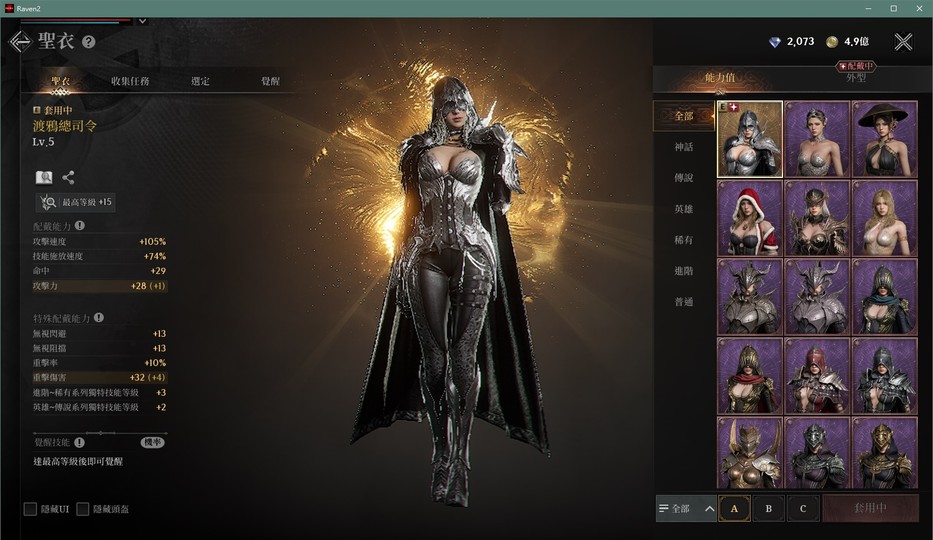This screenshot has height=540, width=933.
Task: Click the diamond currency icon
Action: [x=775, y=42]
